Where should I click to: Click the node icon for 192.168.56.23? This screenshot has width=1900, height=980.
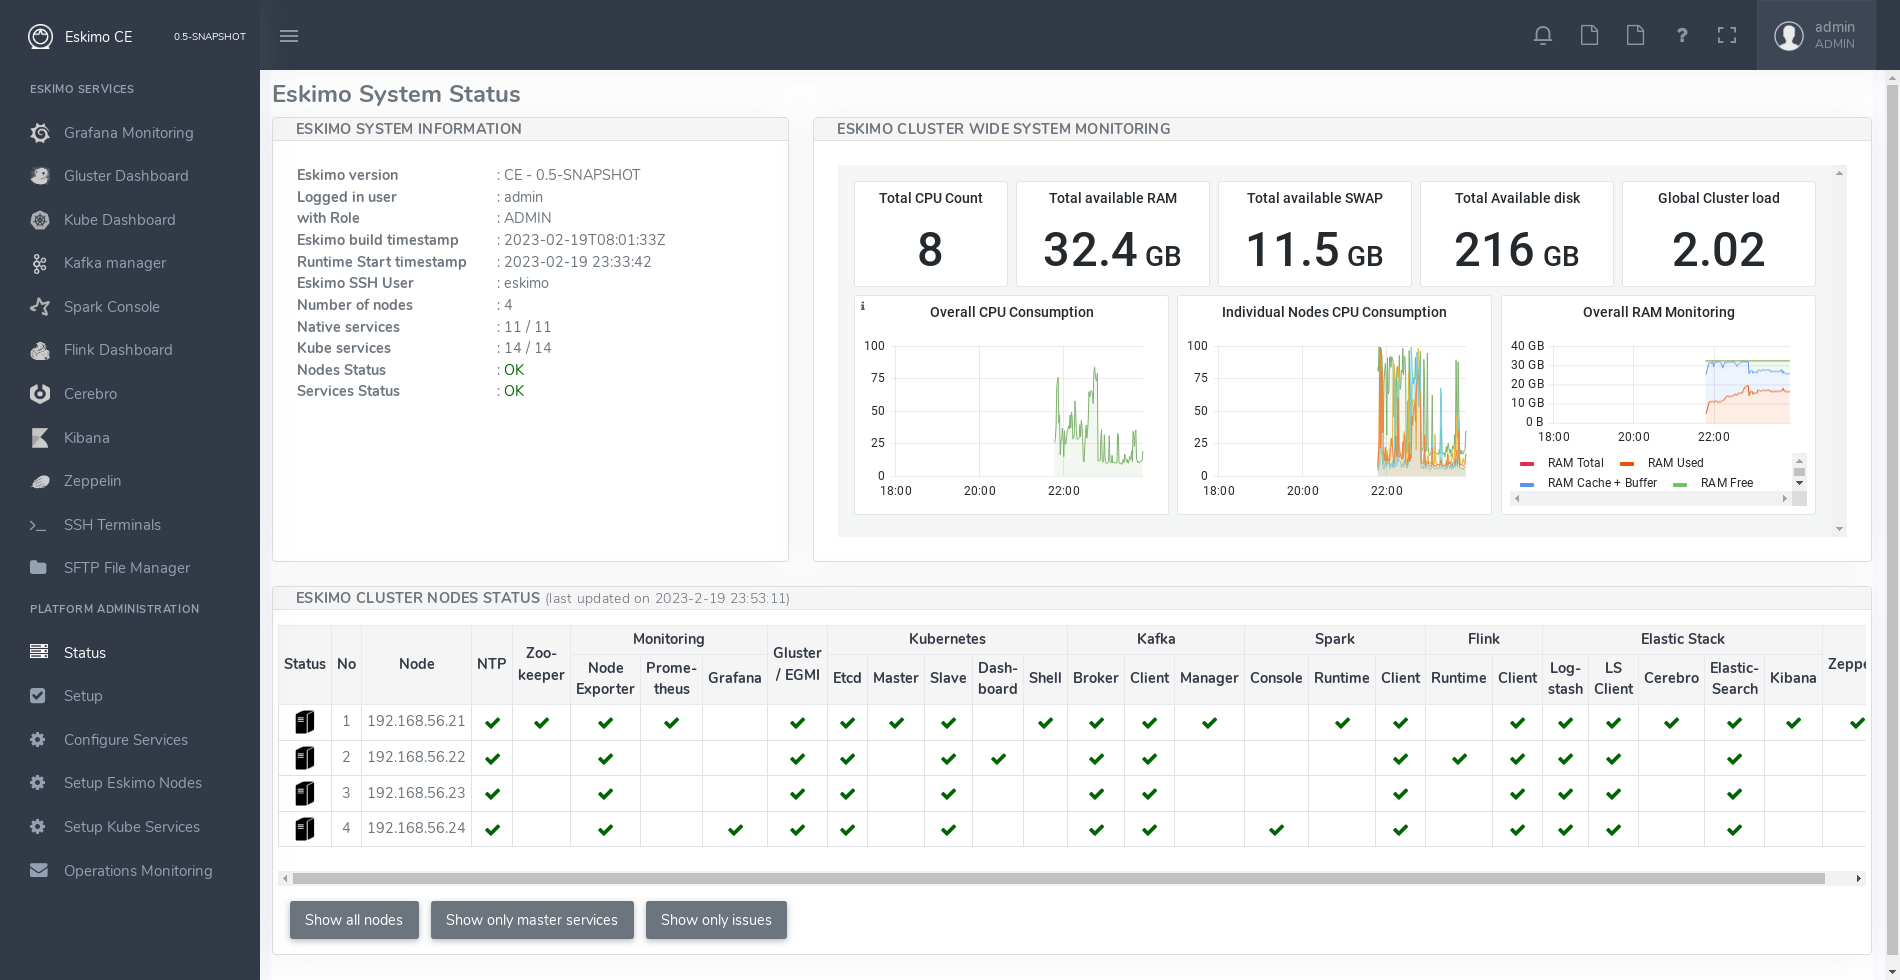point(305,793)
